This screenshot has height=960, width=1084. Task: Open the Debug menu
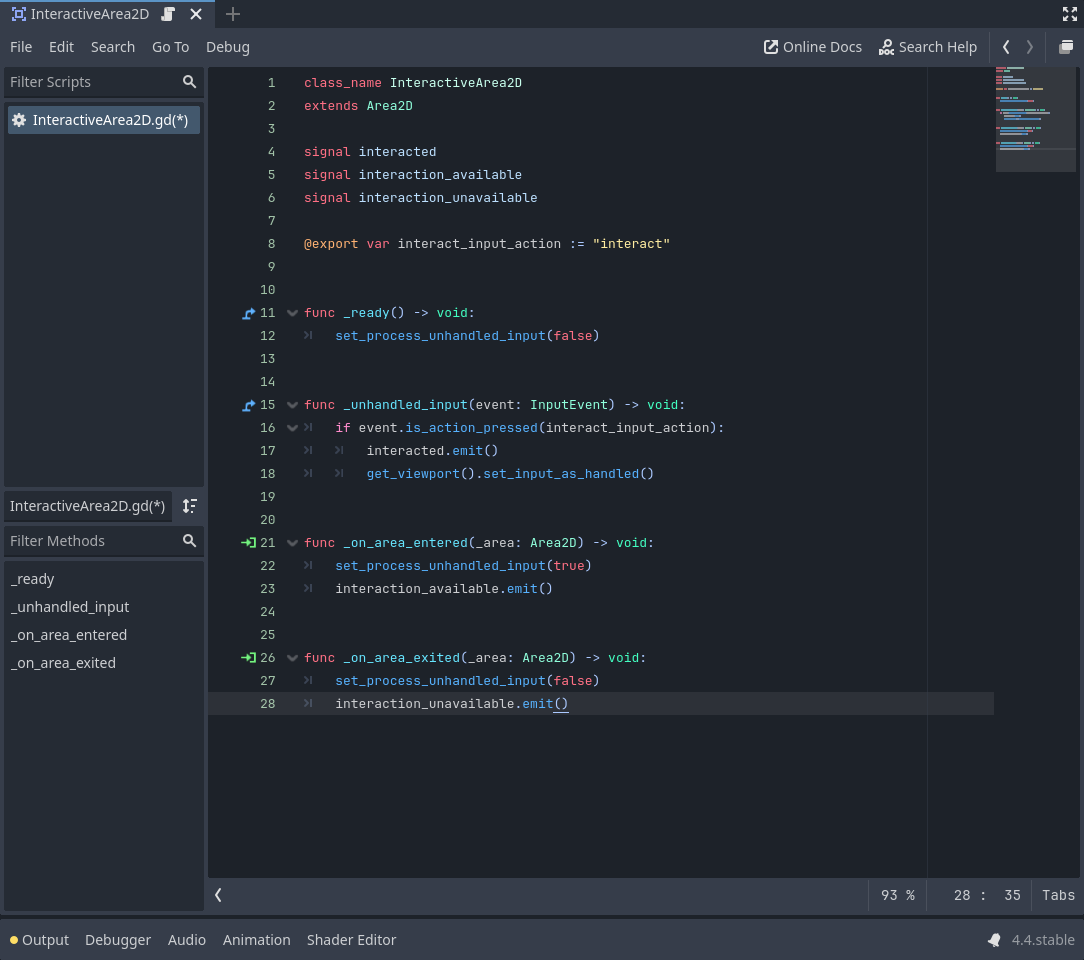[x=227, y=47]
